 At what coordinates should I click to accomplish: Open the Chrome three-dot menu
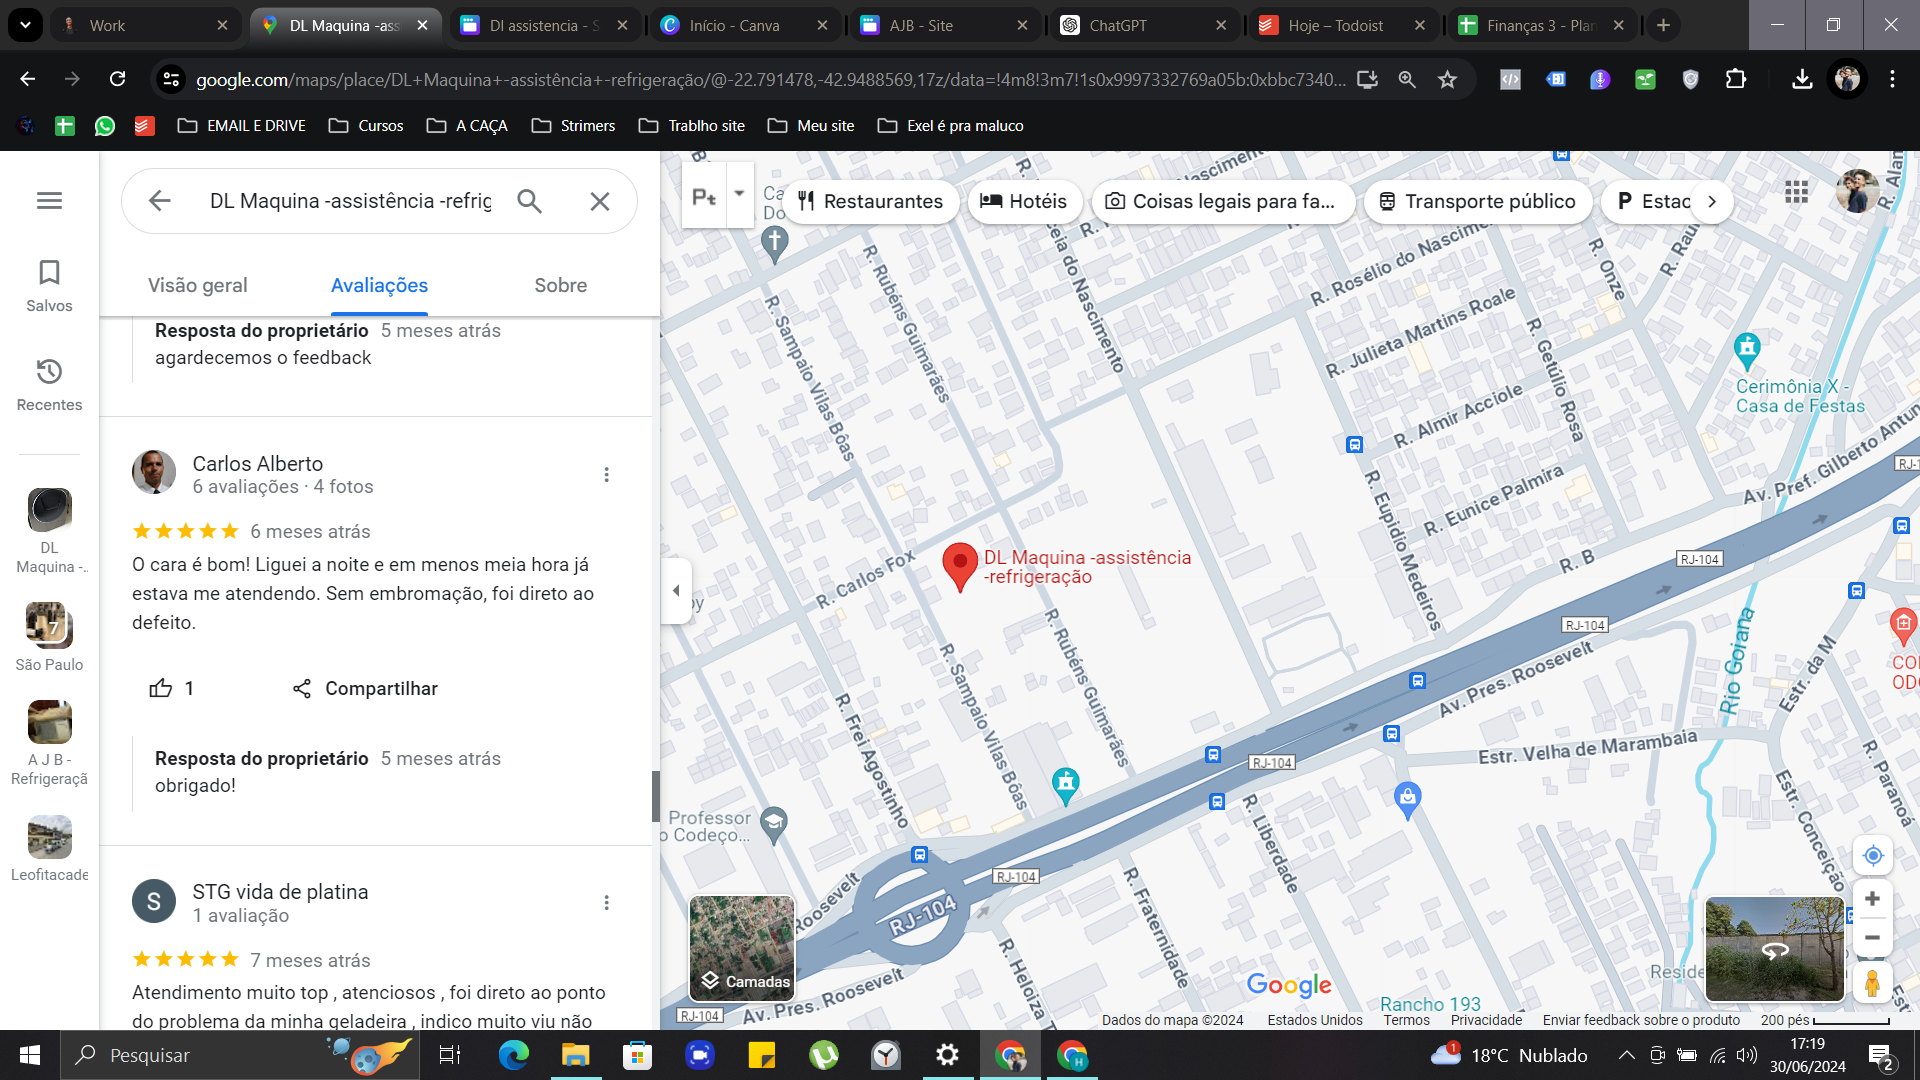click(1892, 79)
